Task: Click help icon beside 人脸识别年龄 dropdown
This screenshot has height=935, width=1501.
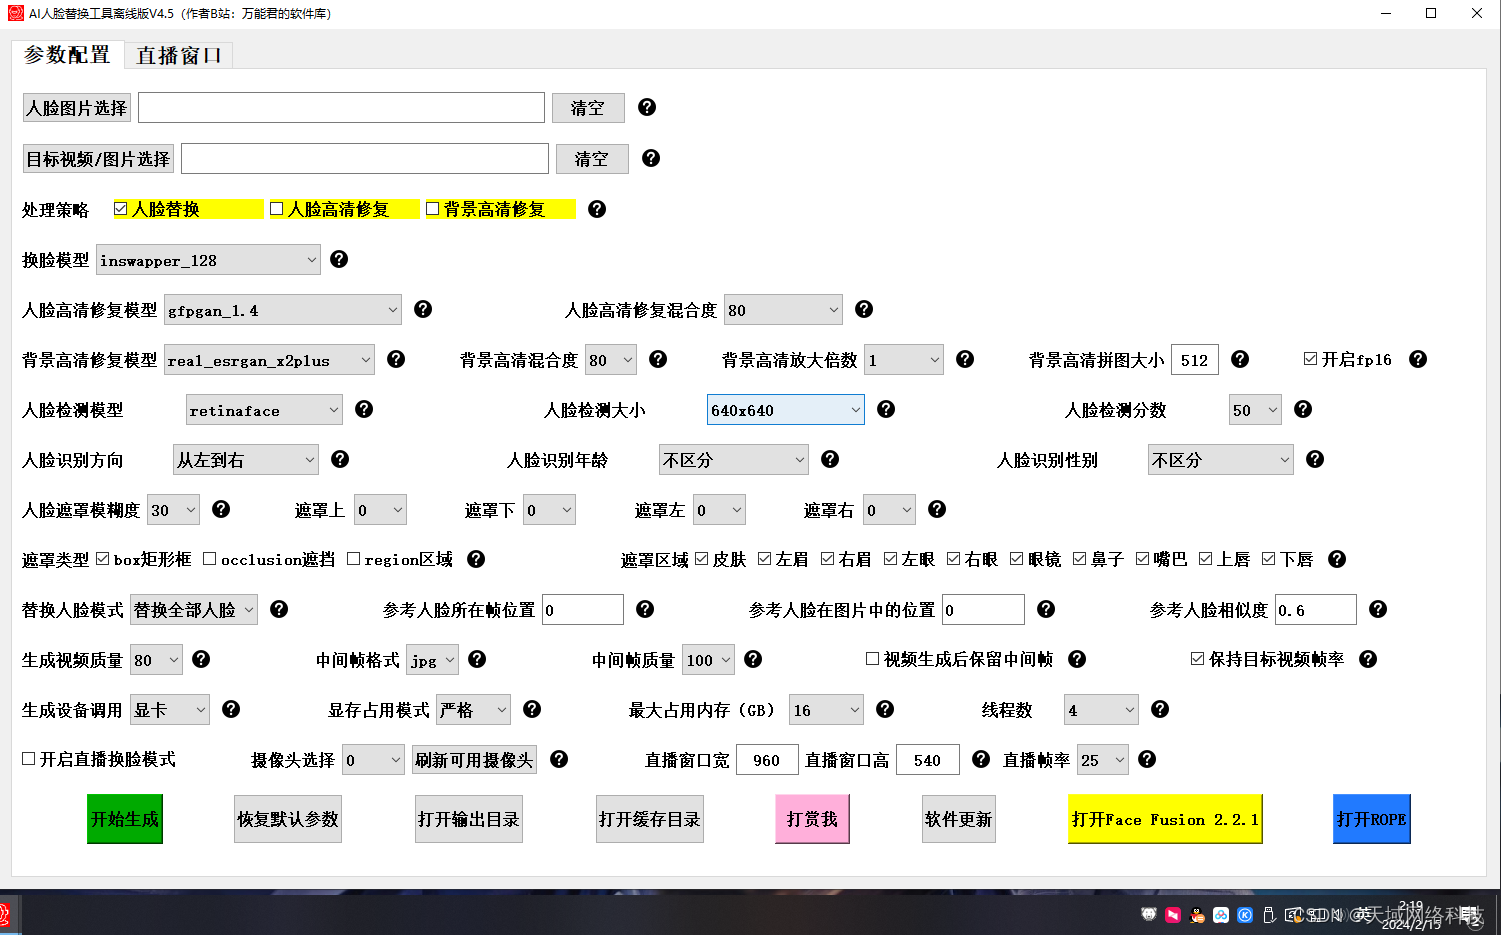Action: (x=830, y=459)
